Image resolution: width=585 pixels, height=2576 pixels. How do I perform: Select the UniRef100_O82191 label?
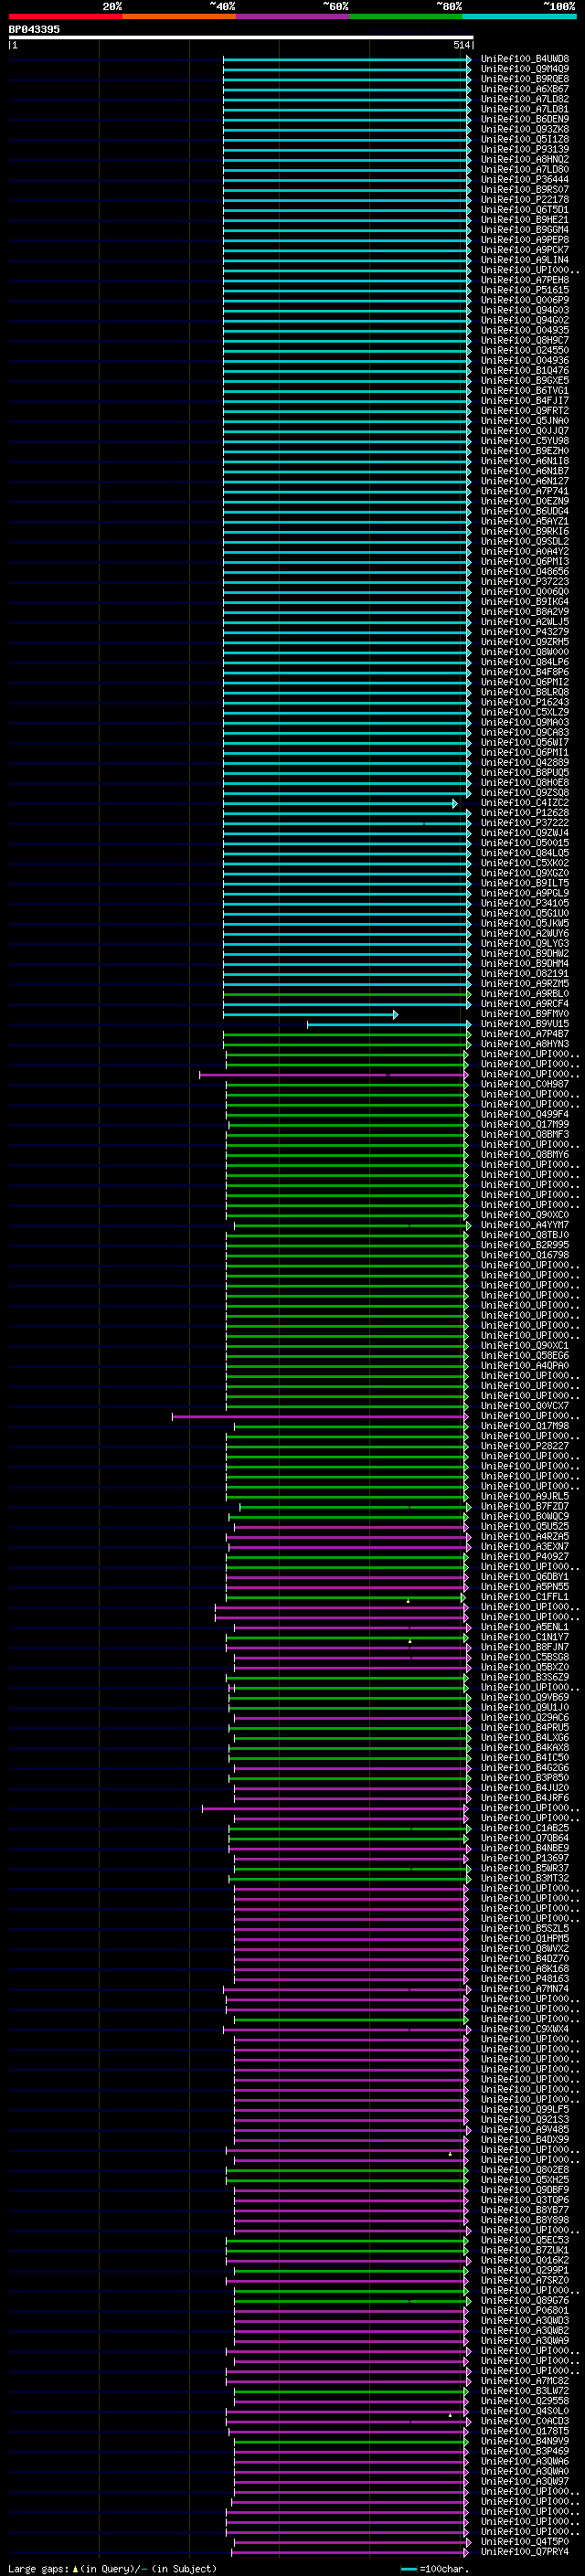click(525, 973)
